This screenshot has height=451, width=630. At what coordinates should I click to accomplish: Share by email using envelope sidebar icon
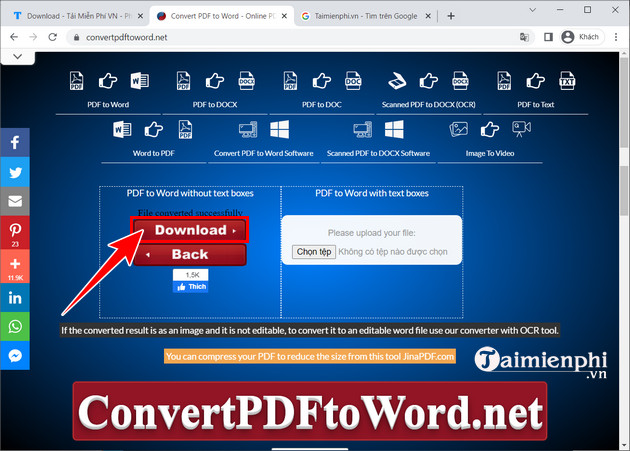coord(15,201)
